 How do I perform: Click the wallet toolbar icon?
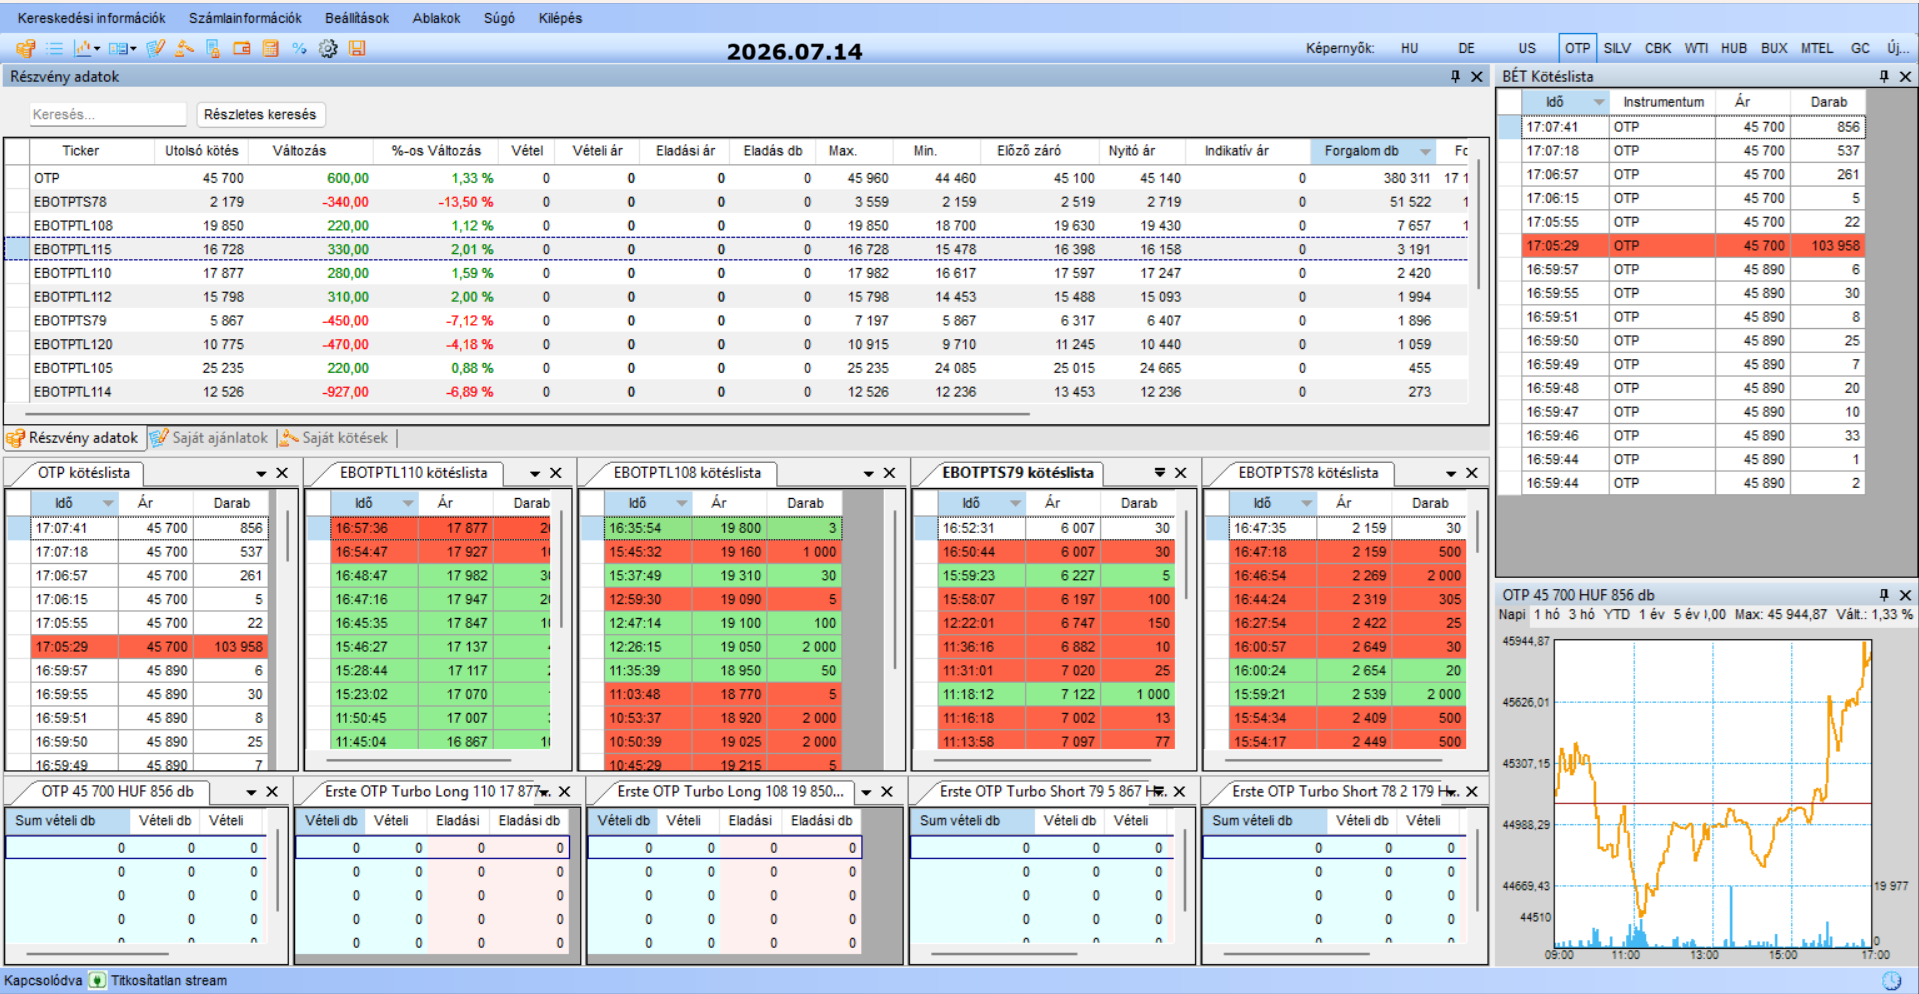point(242,48)
